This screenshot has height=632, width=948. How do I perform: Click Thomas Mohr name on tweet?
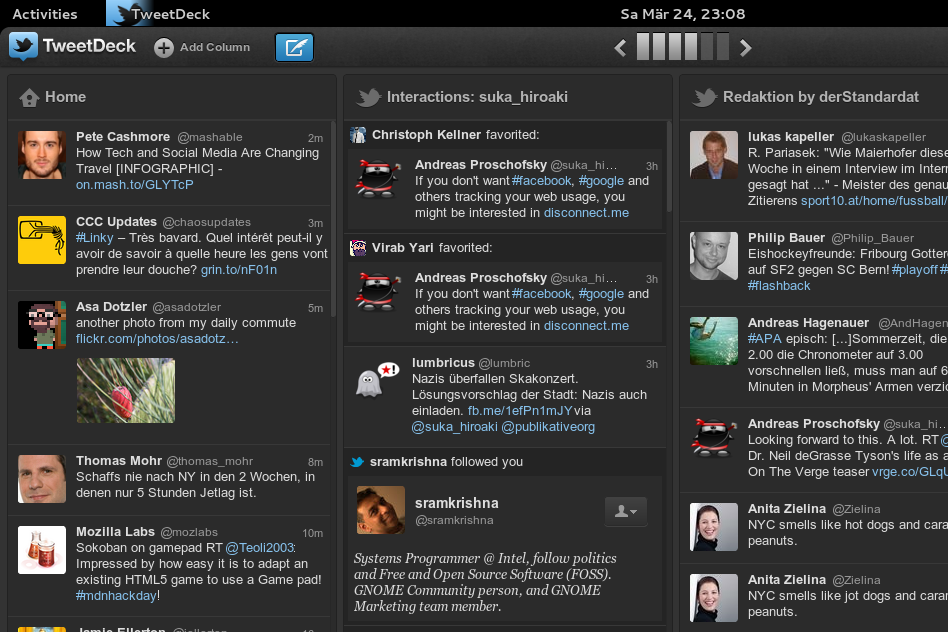tap(118, 461)
